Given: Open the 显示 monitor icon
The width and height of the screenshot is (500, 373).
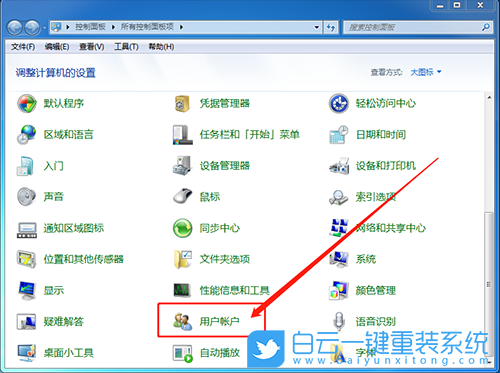Looking at the screenshot, I should click(x=27, y=290).
